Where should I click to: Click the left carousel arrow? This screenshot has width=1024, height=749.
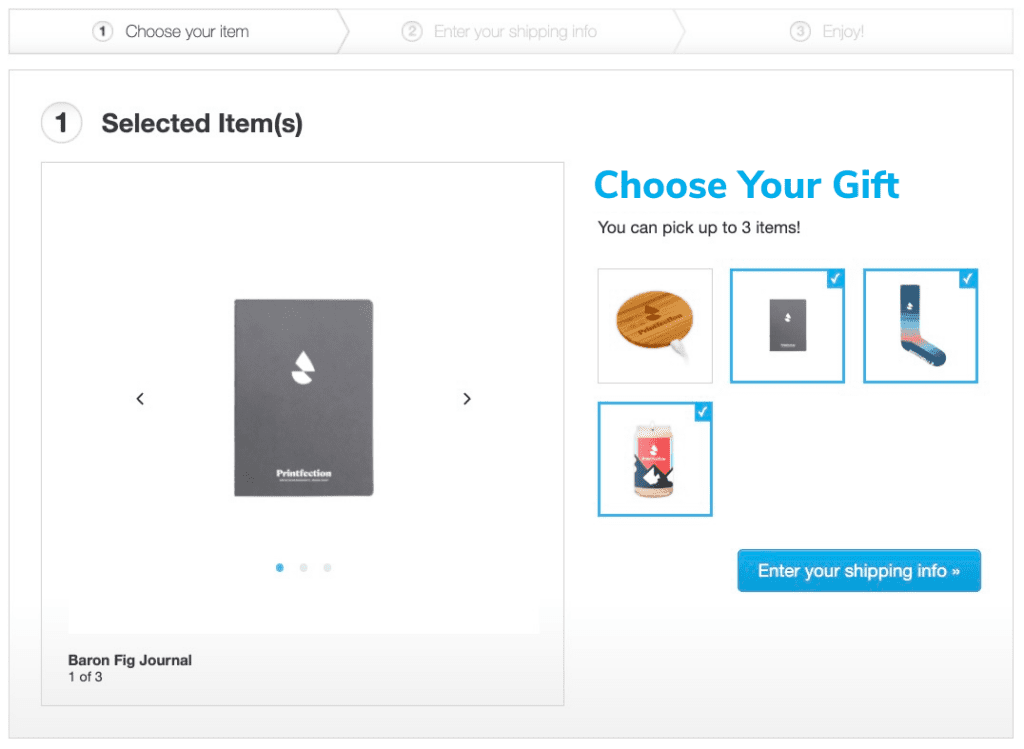(x=140, y=398)
